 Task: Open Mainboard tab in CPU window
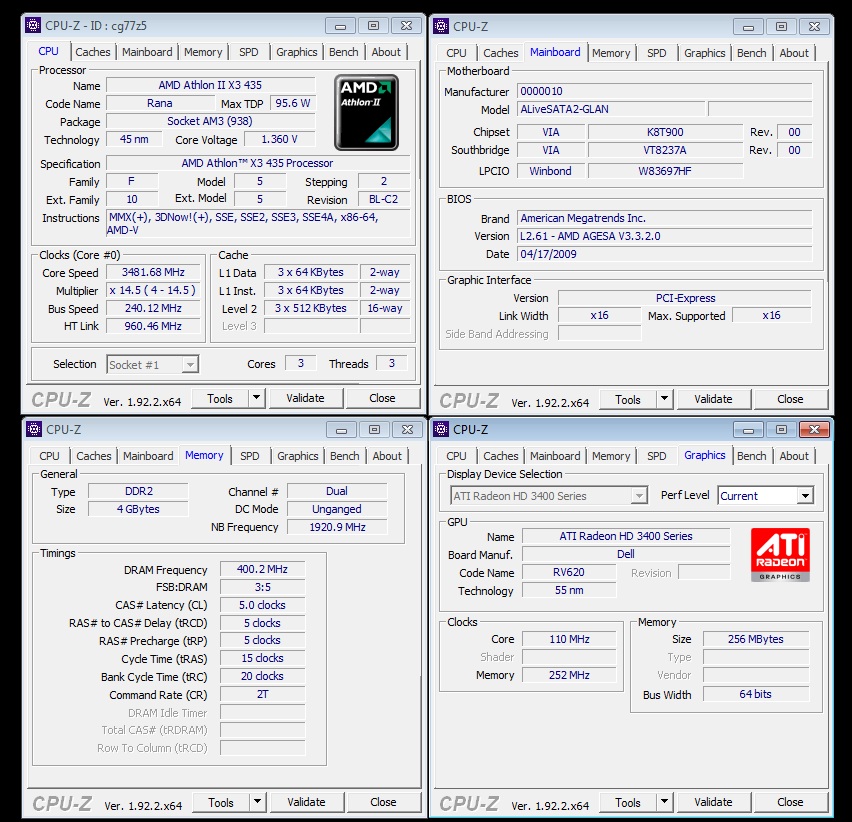pos(147,52)
